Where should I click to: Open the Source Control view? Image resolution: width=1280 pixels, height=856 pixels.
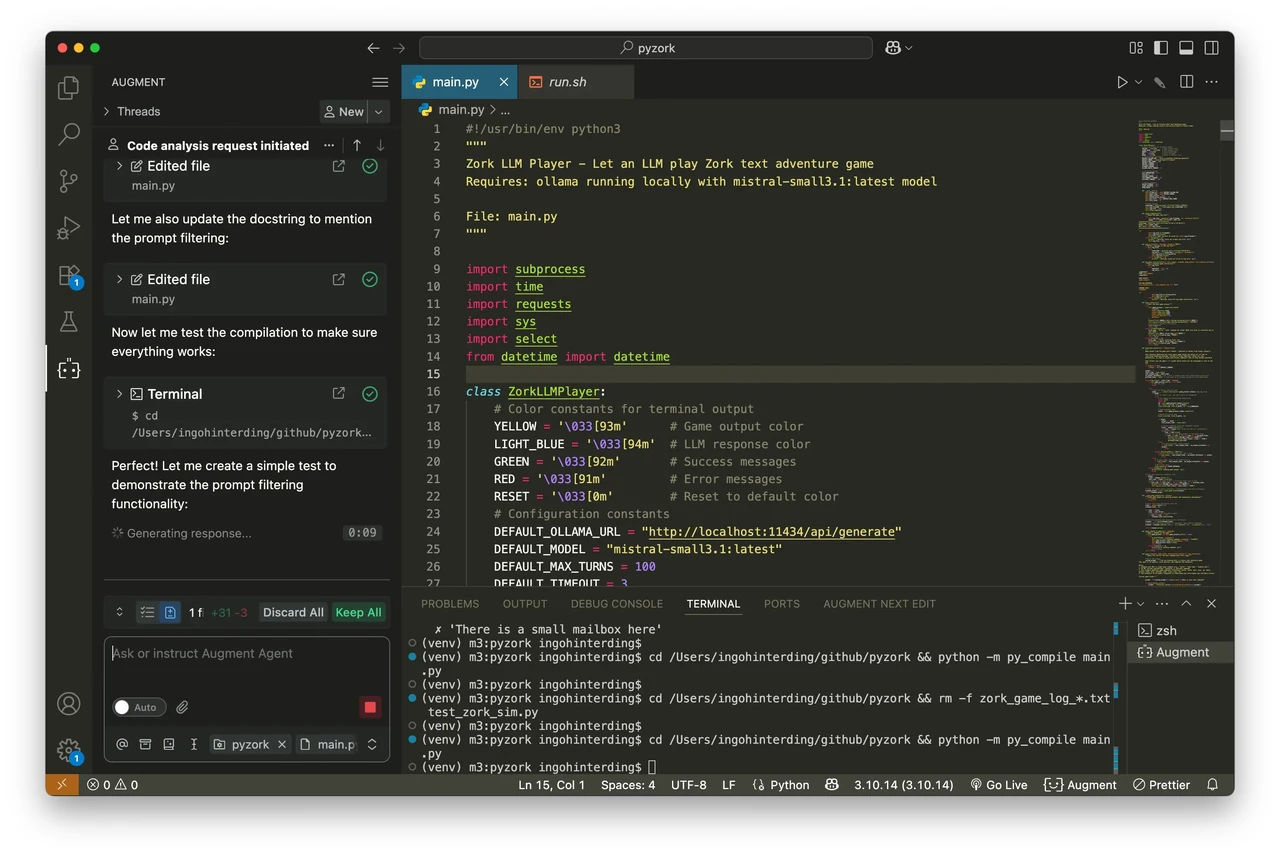pyautogui.click(x=69, y=181)
